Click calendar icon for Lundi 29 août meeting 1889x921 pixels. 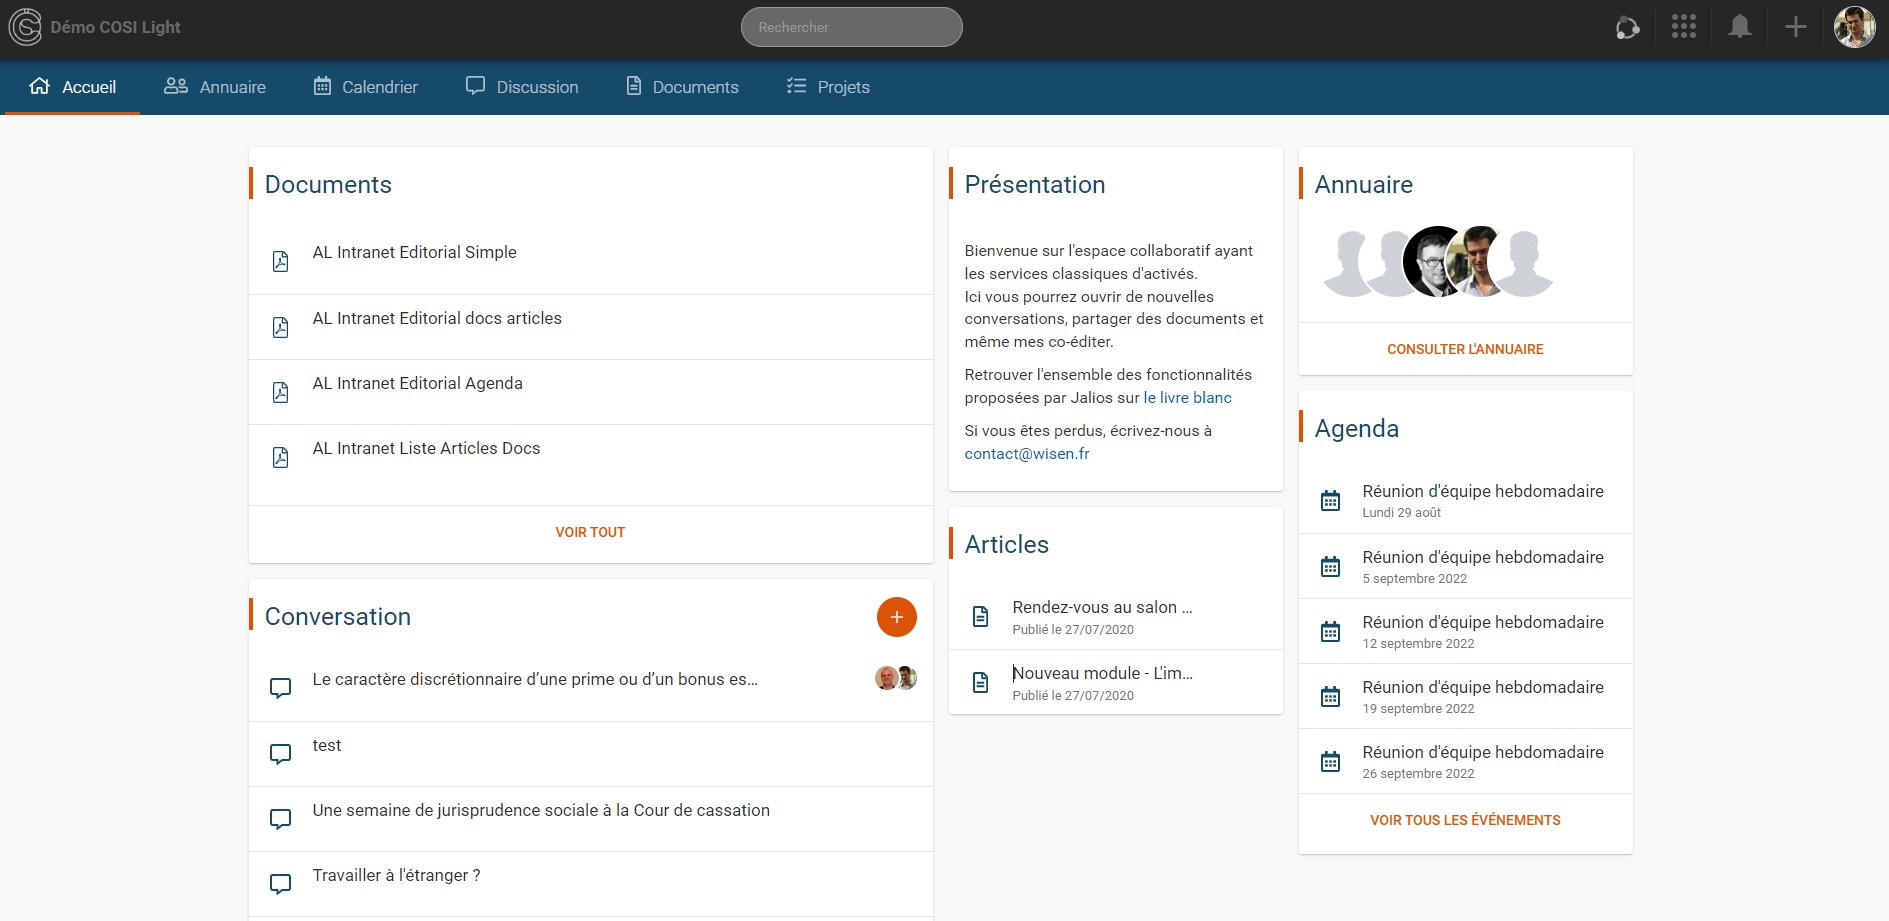tap(1331, 500)
